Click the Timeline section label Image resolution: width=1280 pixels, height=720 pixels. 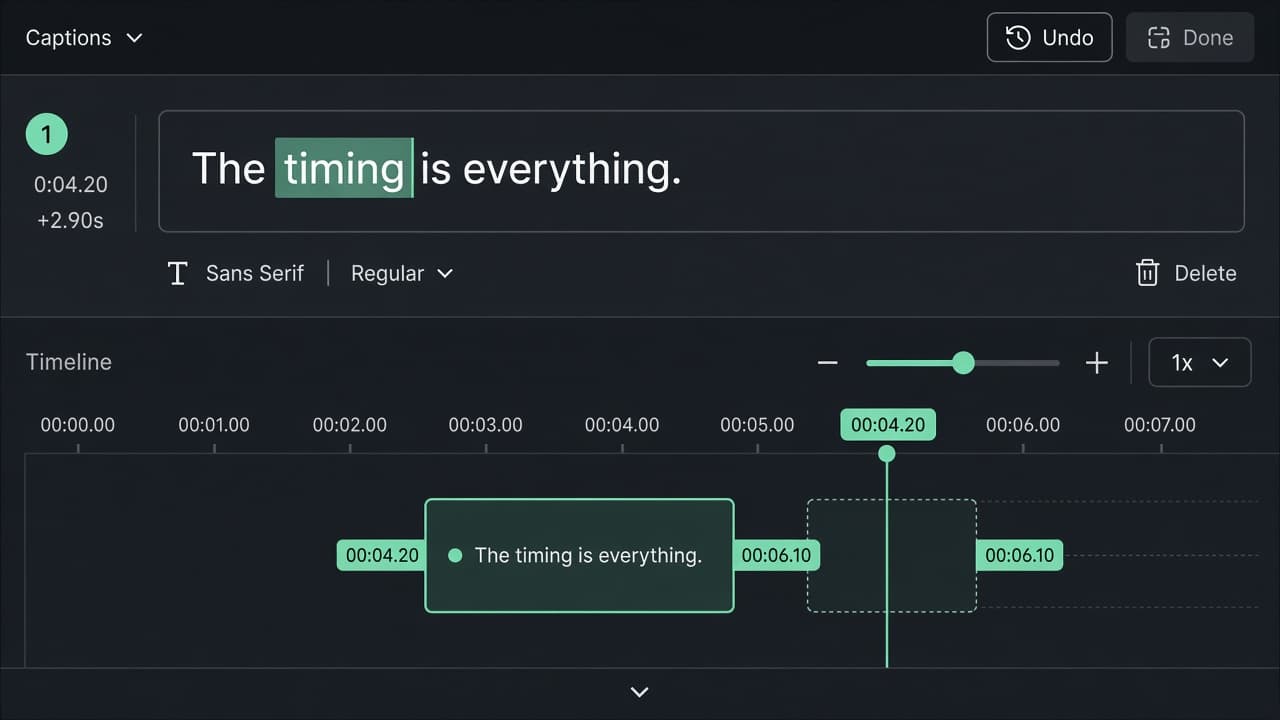(69, 362)
